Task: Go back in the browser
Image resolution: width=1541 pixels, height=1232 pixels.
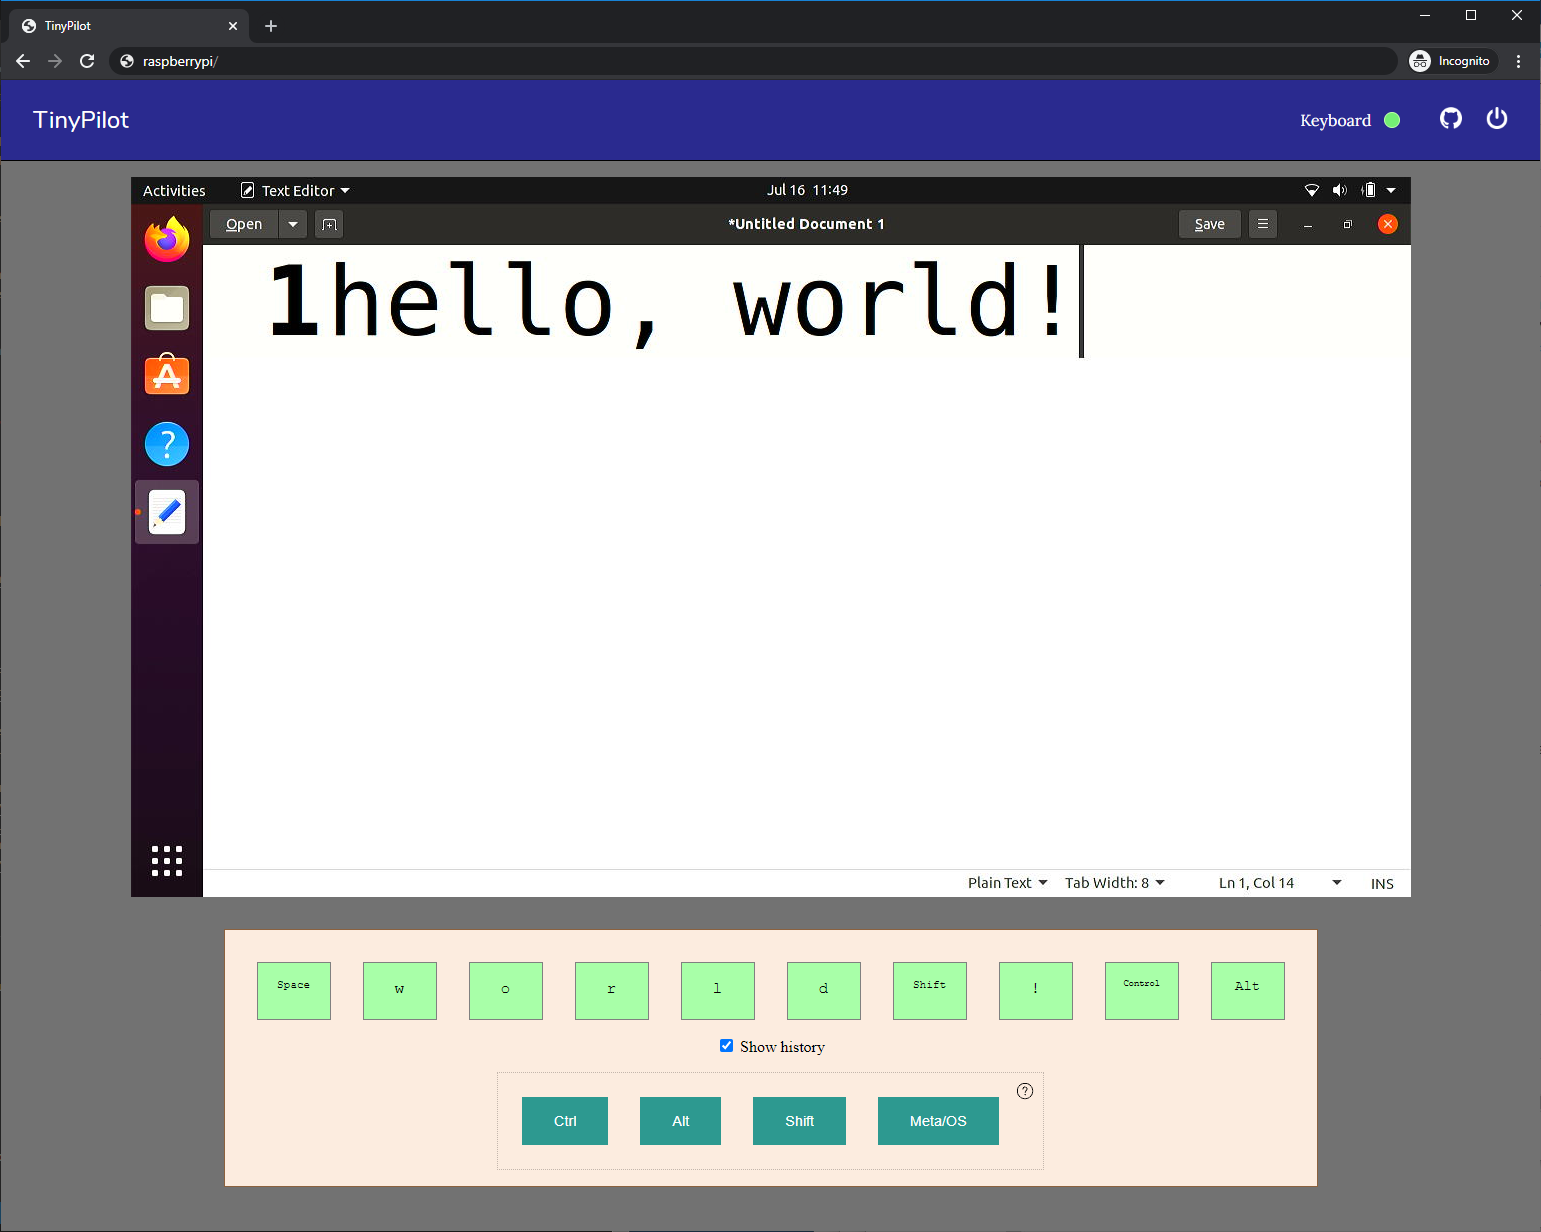Action: [x=23, y=61]
